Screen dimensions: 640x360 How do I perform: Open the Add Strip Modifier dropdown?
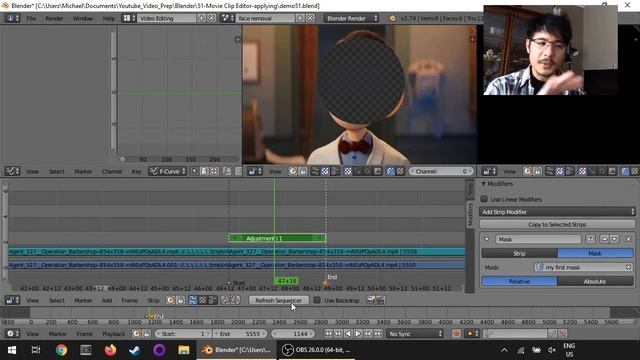click(557, 212)
